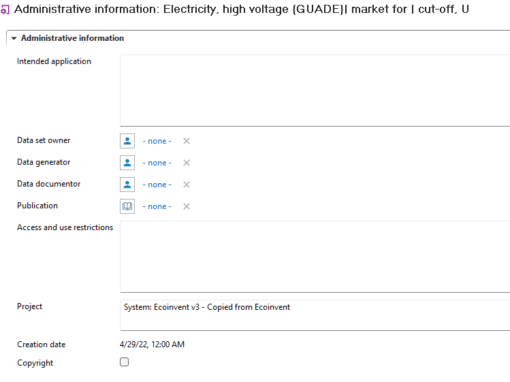Click the process icon beside the page title
This screenshot has width=510, height=382.
tap(5, 10)
